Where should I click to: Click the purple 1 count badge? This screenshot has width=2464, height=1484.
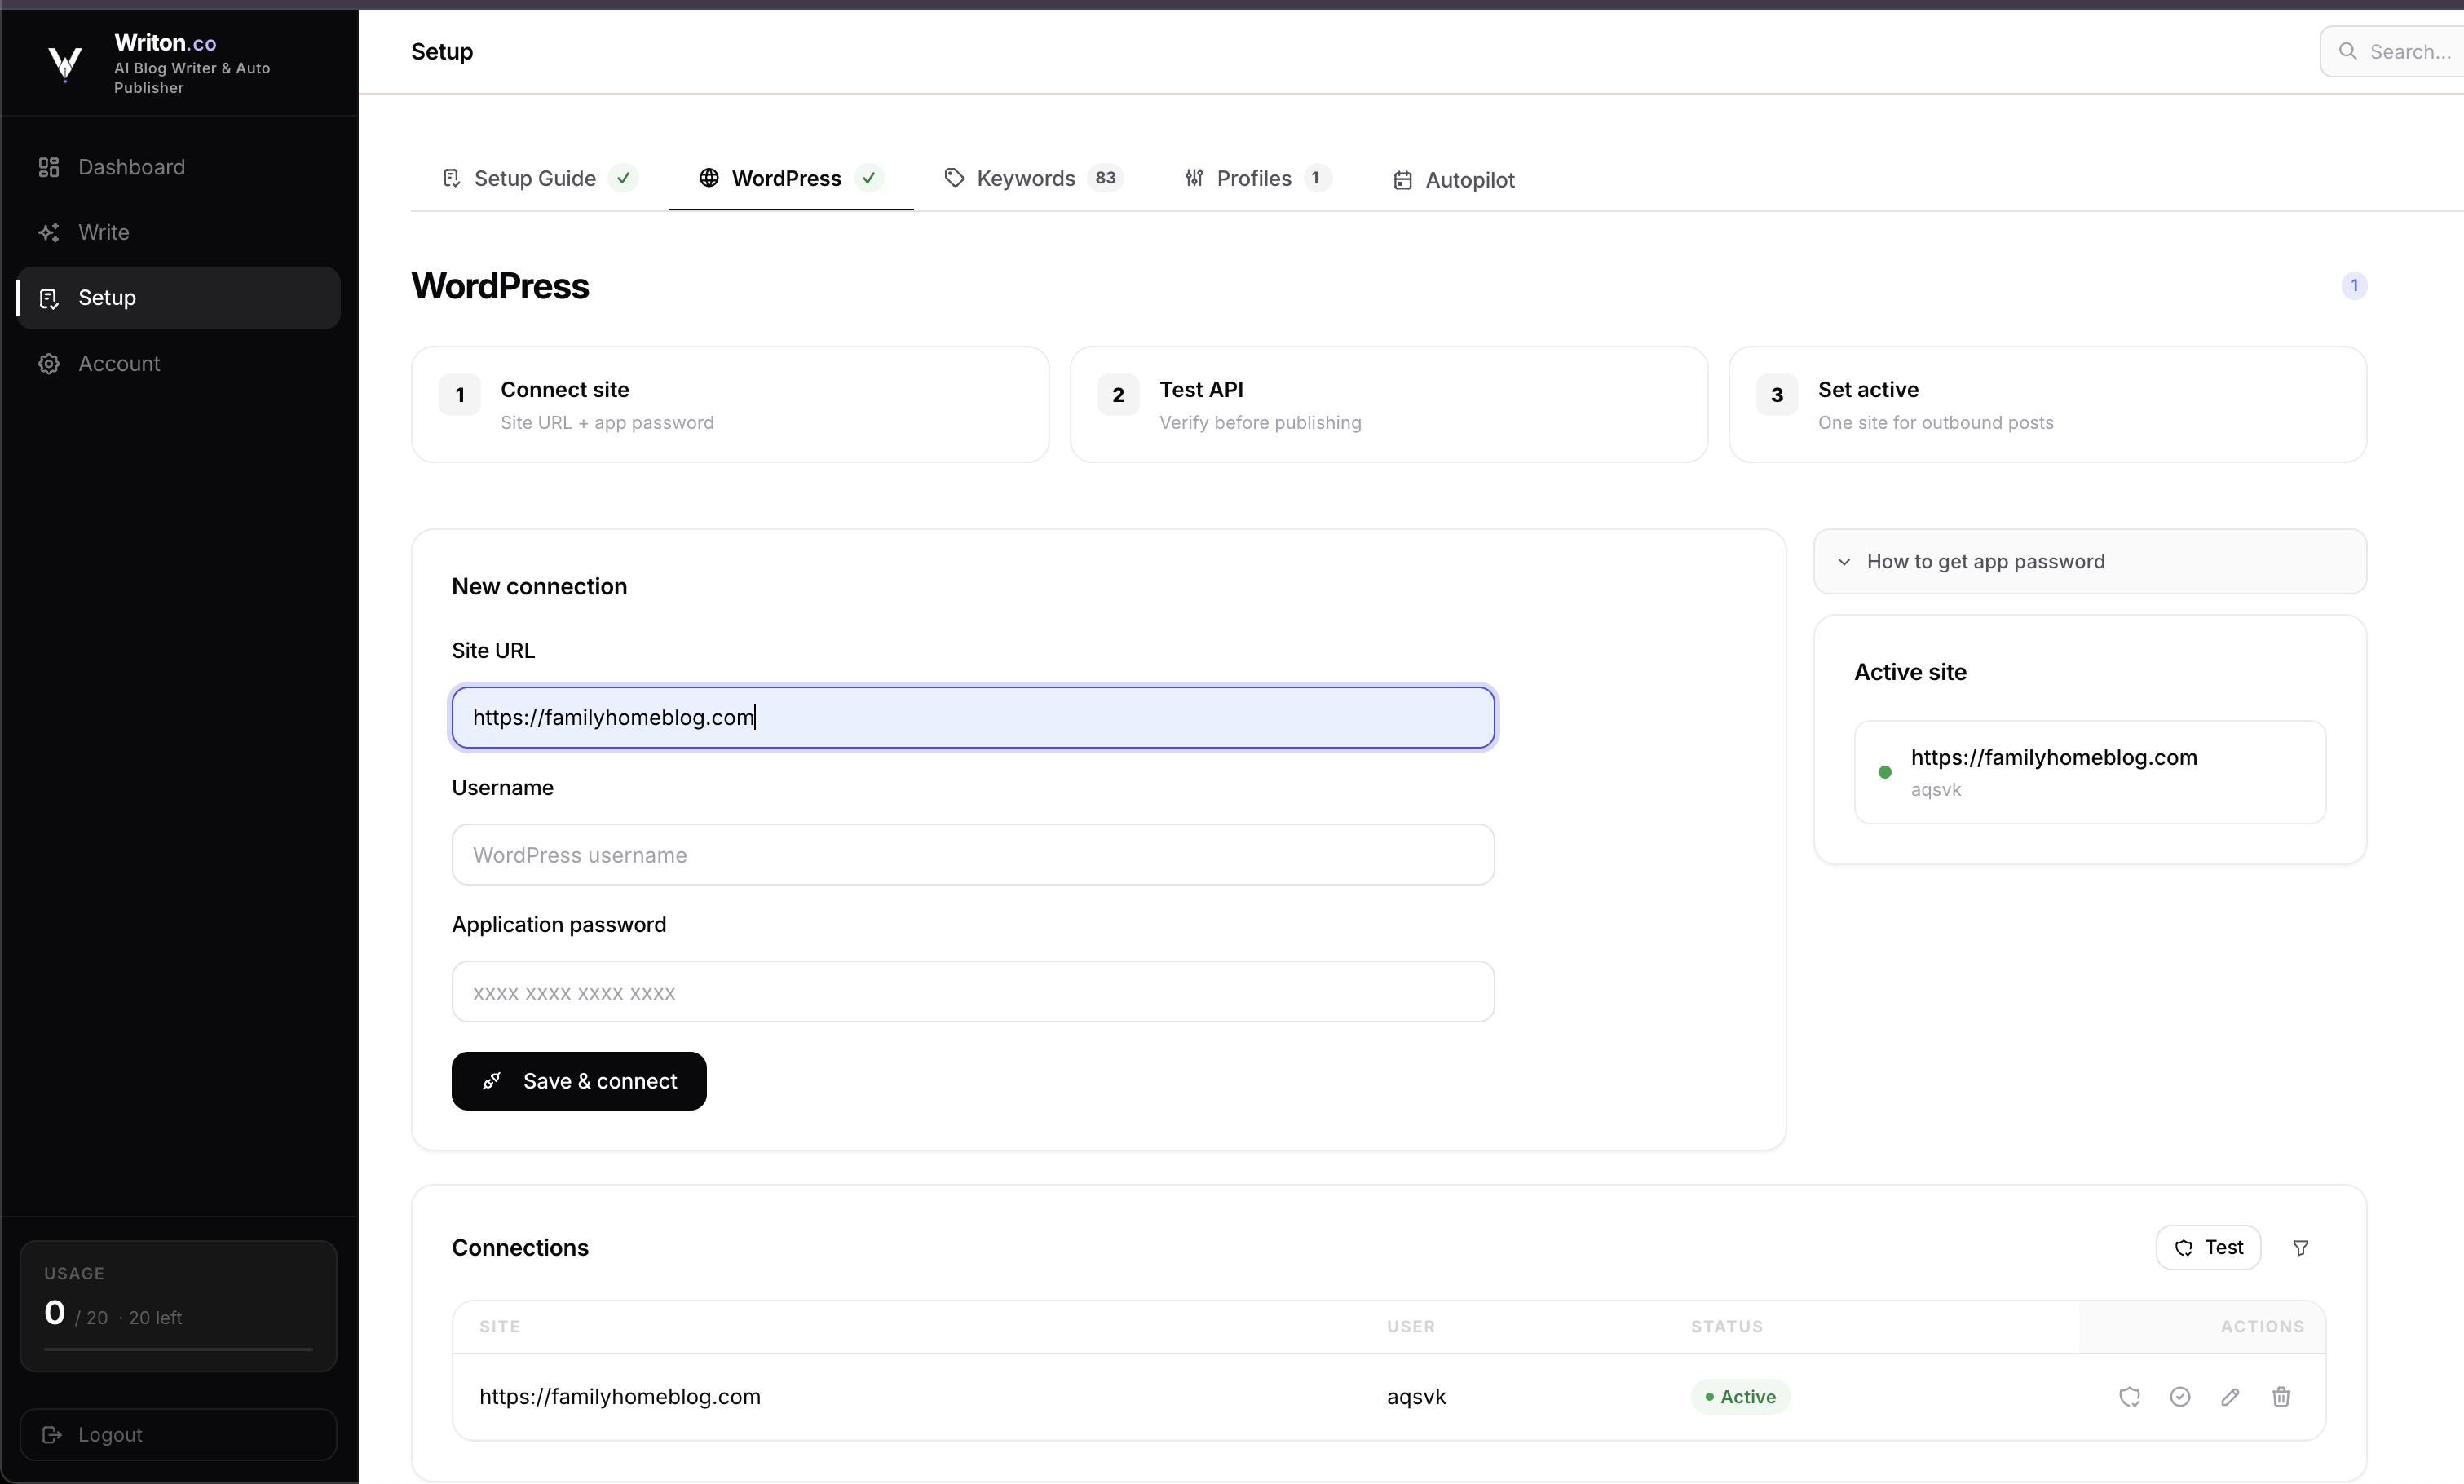[x=2354, y=286]
